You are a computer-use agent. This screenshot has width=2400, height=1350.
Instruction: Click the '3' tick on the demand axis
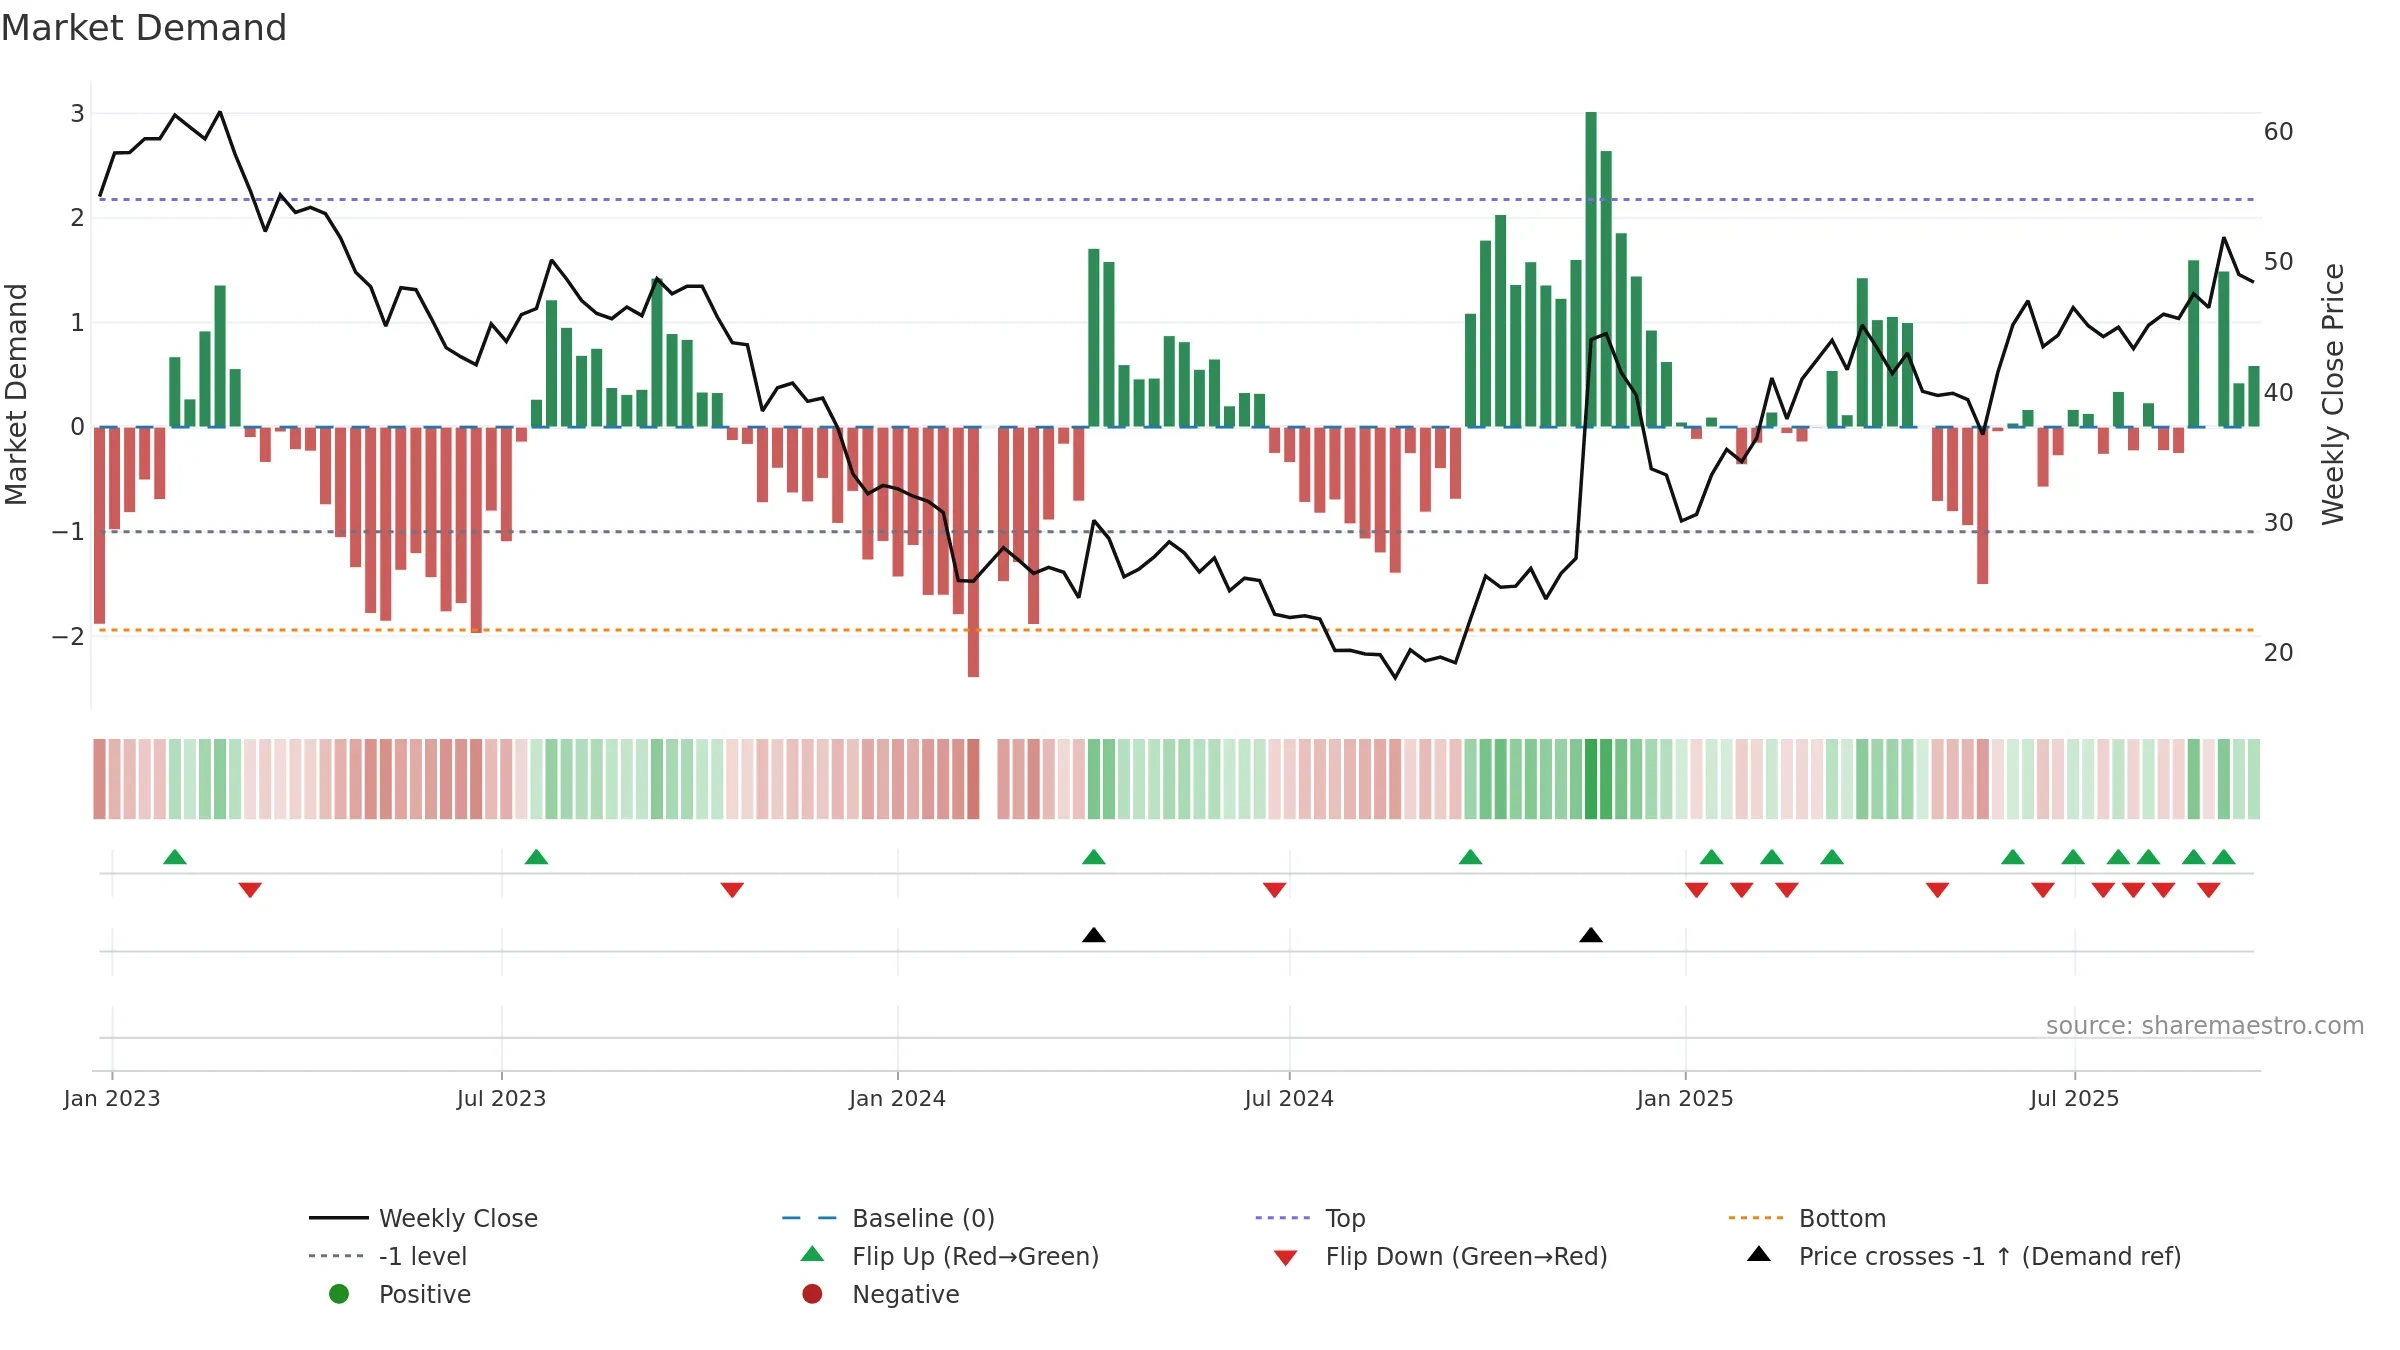[x=77, y=113]
